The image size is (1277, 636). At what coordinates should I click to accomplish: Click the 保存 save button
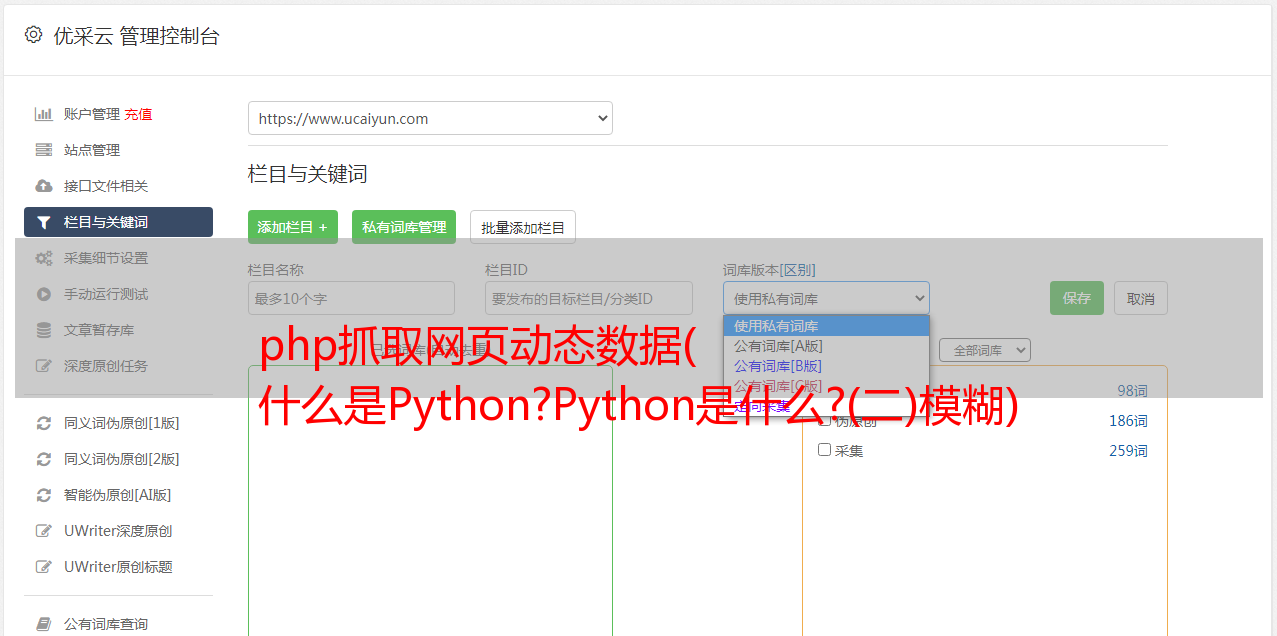click(1077, 298)
